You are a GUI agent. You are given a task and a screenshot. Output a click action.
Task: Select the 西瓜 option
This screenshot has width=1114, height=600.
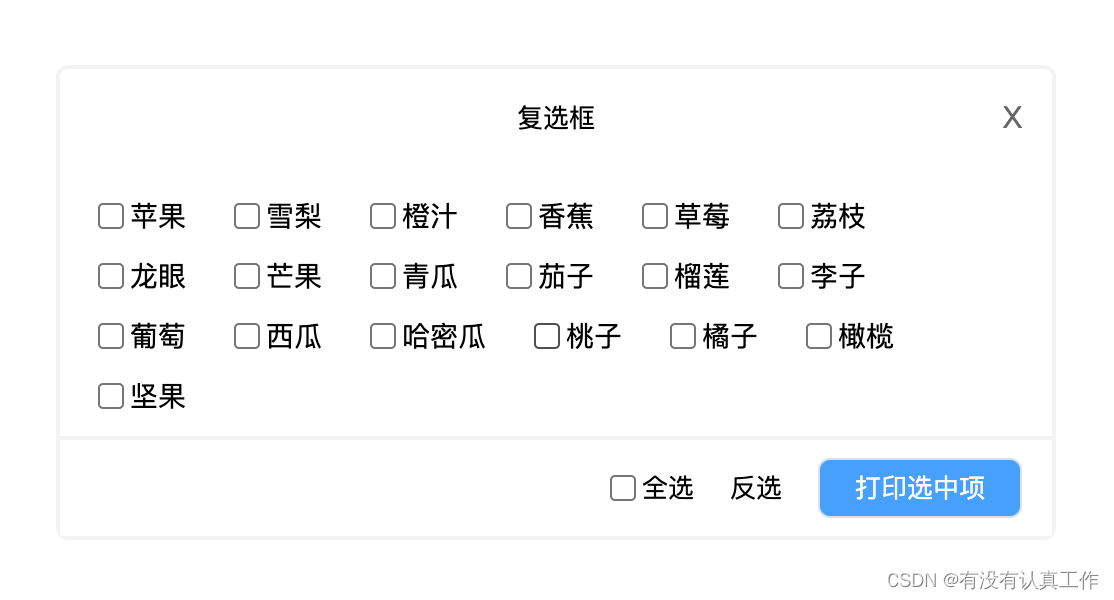[x=246, y=336]
